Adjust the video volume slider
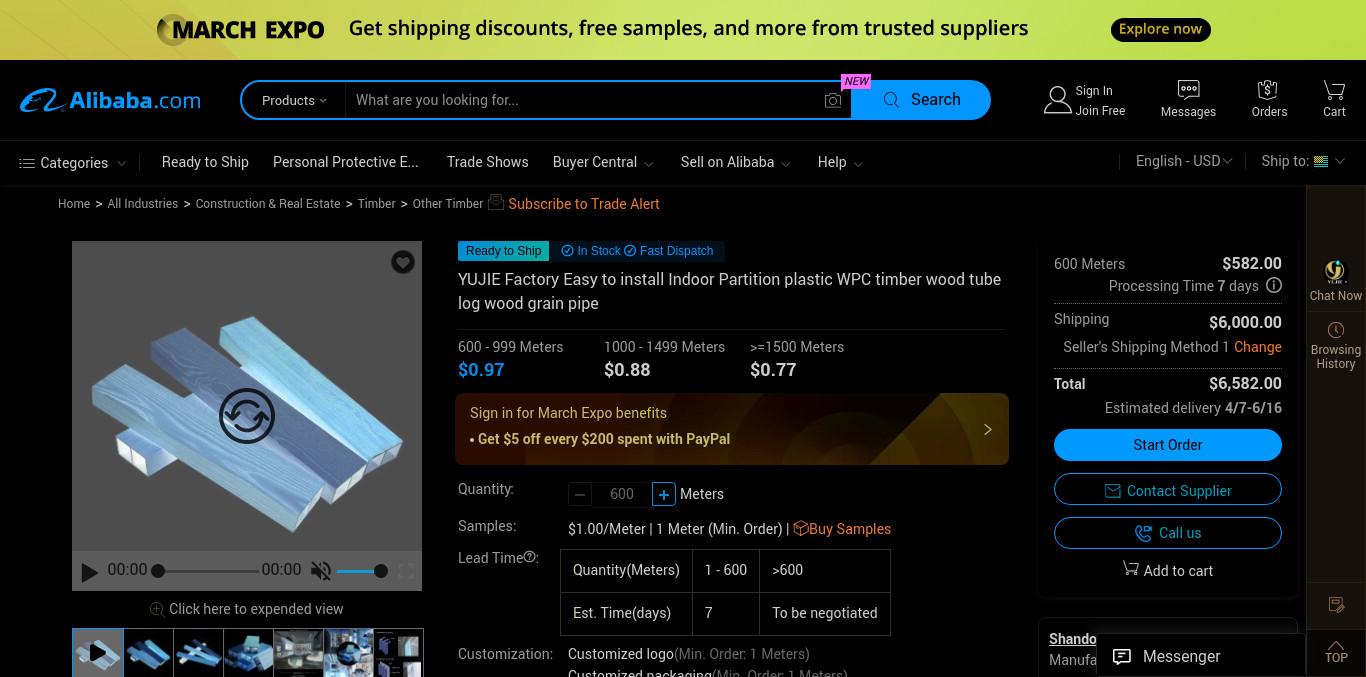This screenshot has width=1366, height=677. [x=362, y=571]
